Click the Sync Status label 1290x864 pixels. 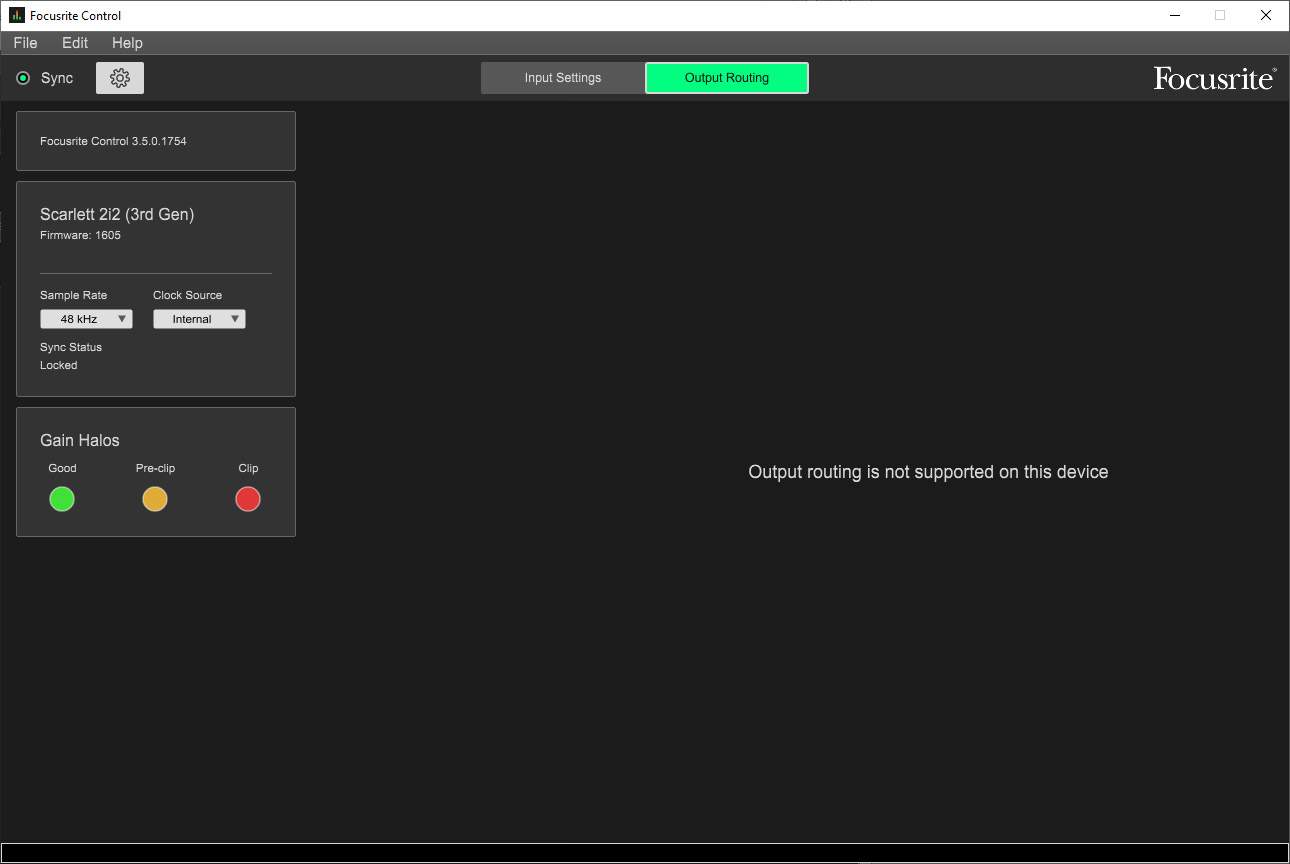click(71, 347)
